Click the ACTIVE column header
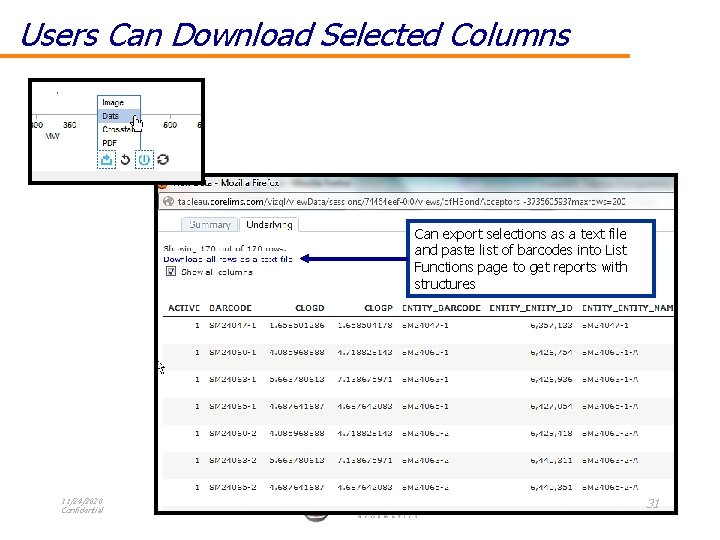This screenshot has height=540, width=720. pos(184,308)
